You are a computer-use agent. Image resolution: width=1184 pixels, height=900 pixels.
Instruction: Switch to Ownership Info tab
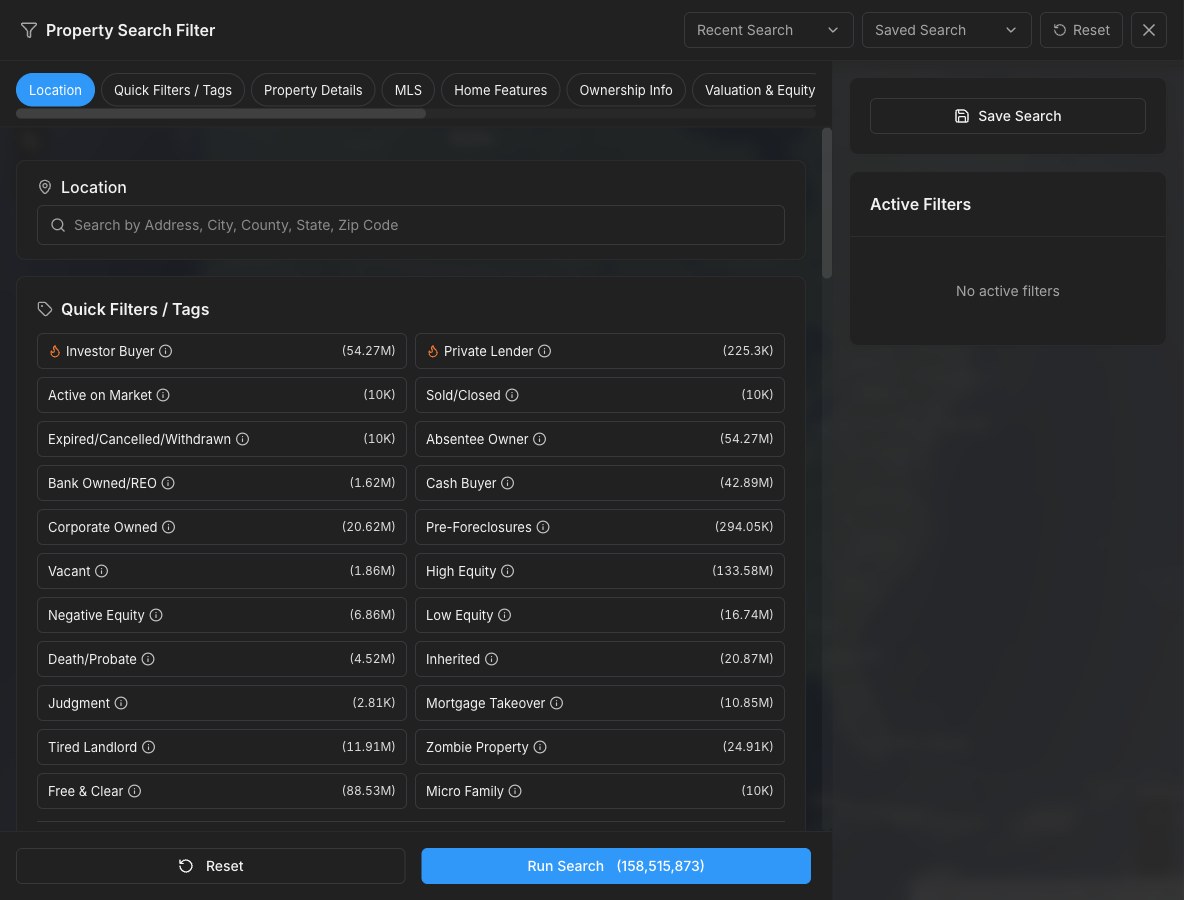tap(625, 90)
